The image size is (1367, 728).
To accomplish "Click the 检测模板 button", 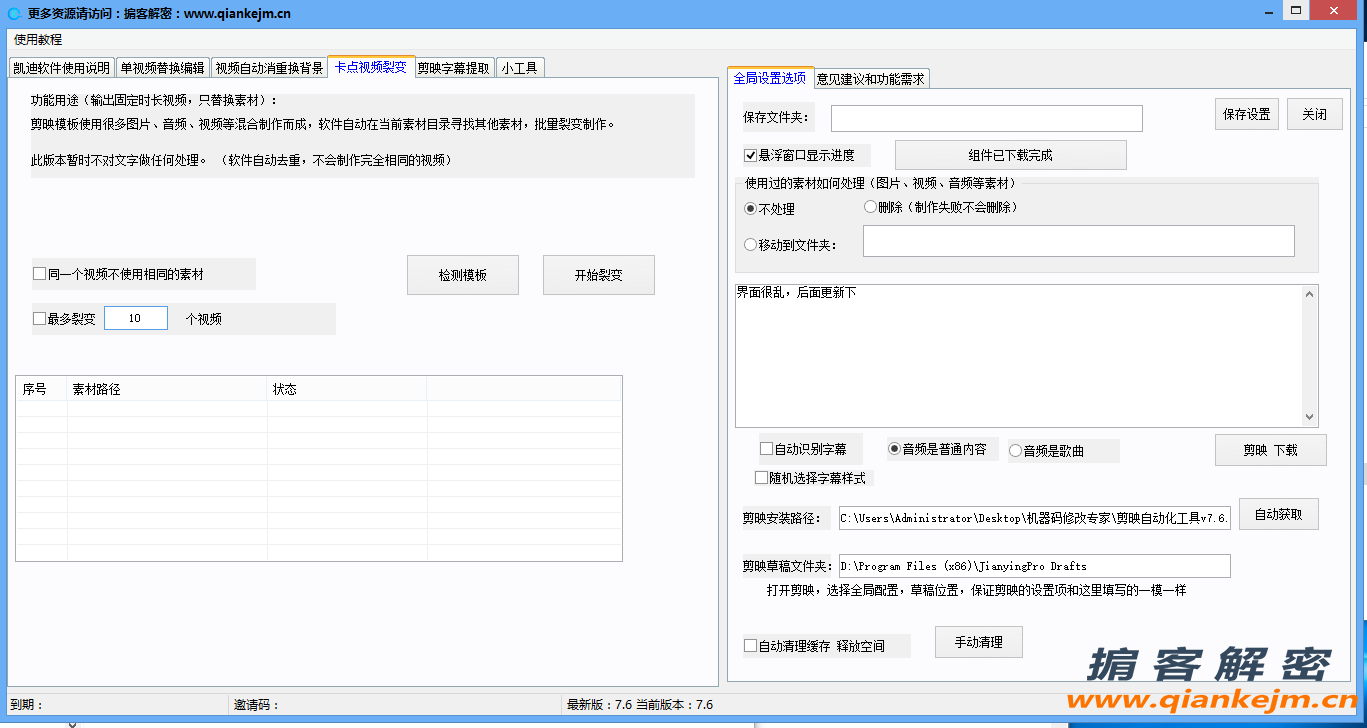I will pos(463,275).
